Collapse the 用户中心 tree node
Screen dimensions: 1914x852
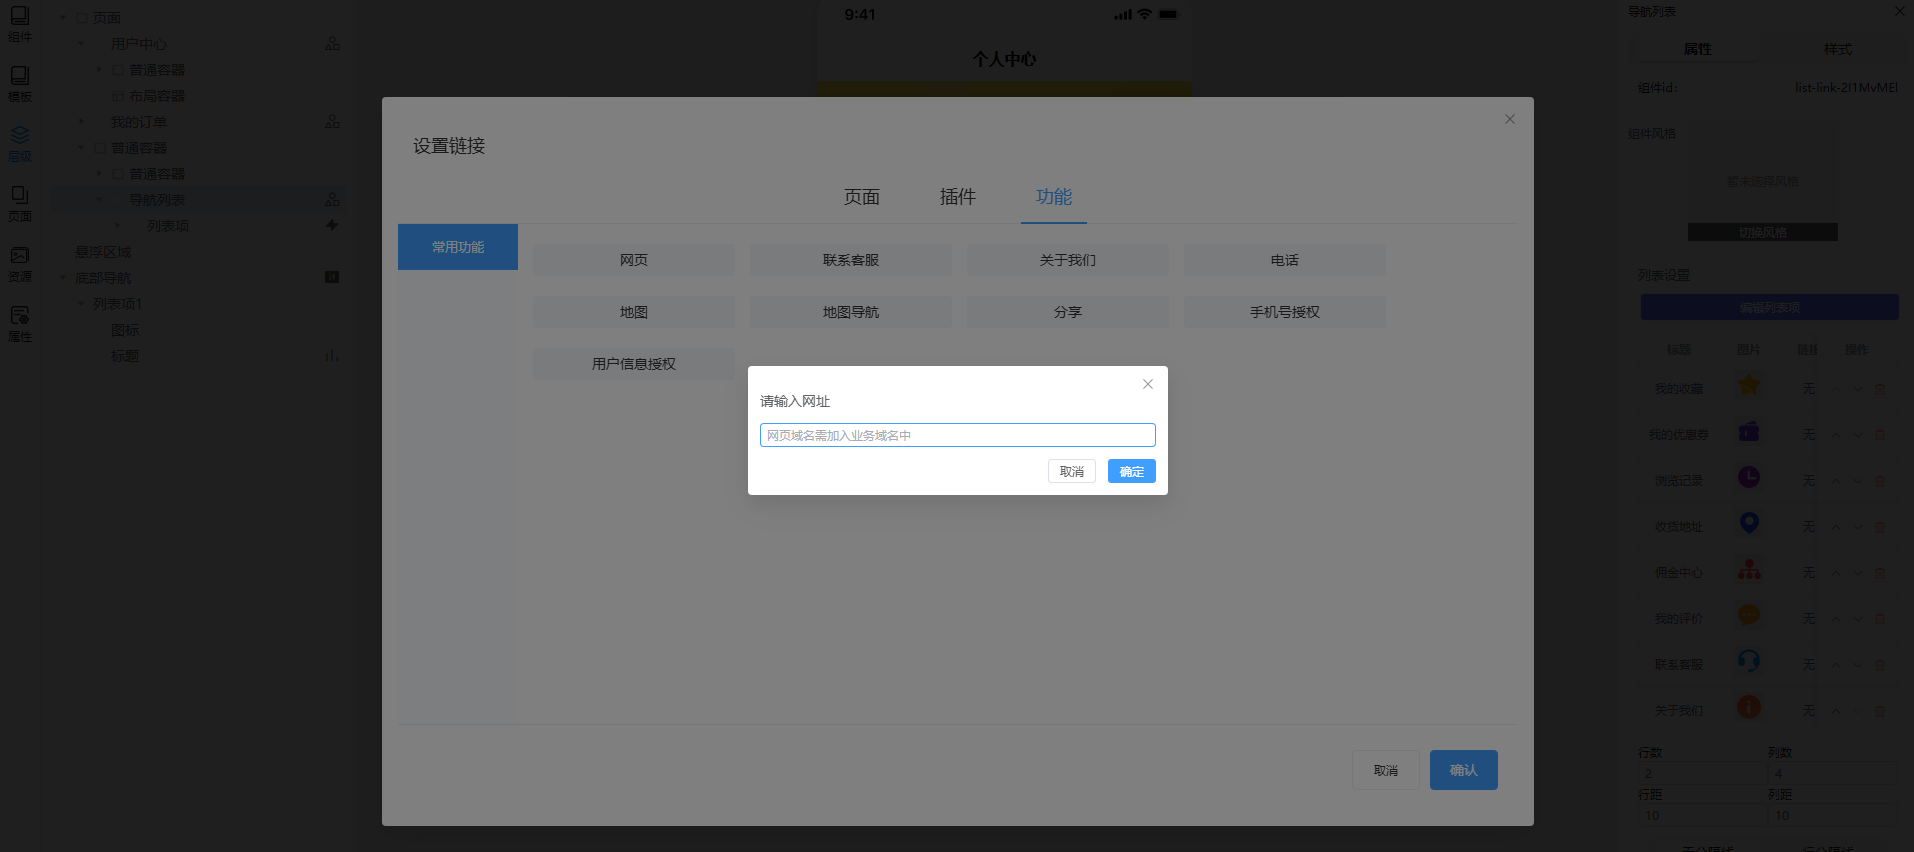click(81, 44)
